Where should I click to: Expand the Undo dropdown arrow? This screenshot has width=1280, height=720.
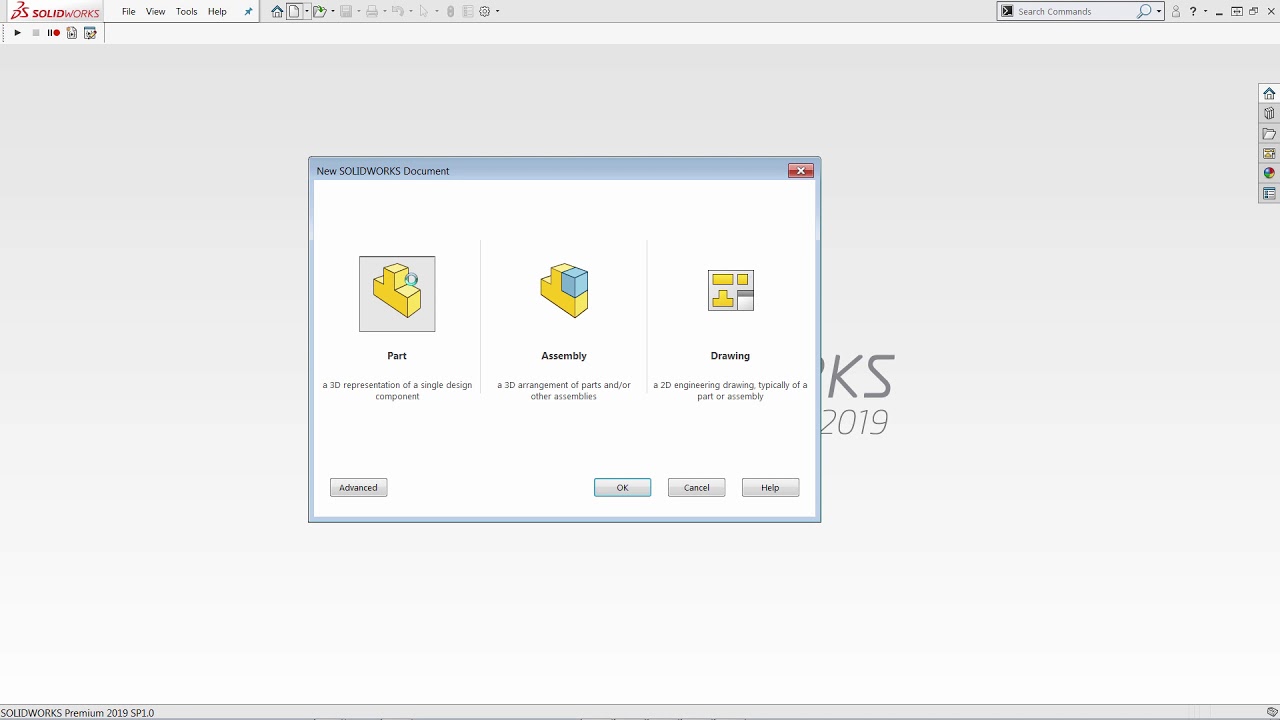(411, 11)
